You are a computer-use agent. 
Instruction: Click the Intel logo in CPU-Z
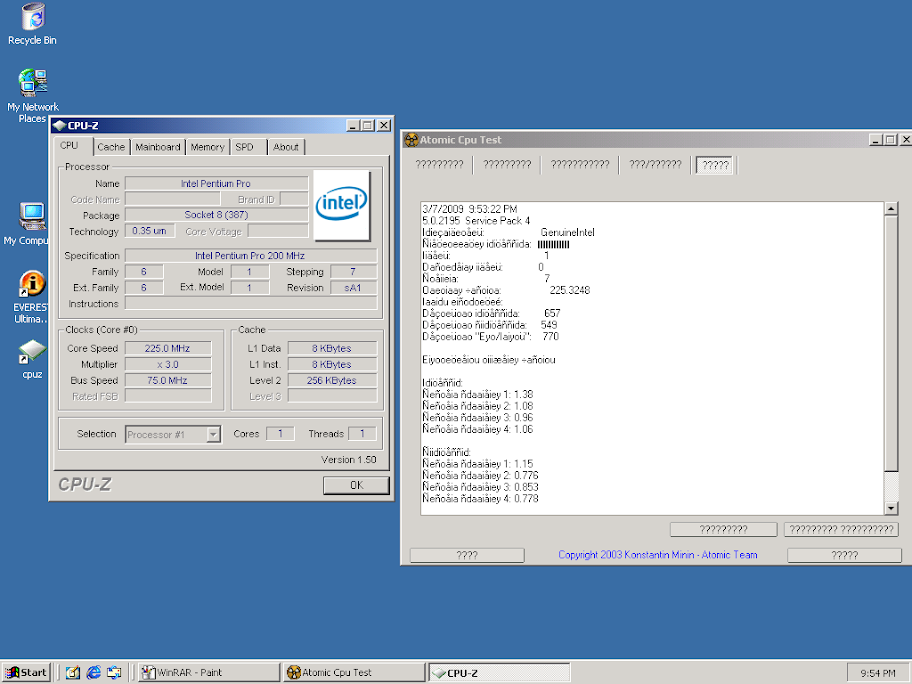tap(341, 205)
